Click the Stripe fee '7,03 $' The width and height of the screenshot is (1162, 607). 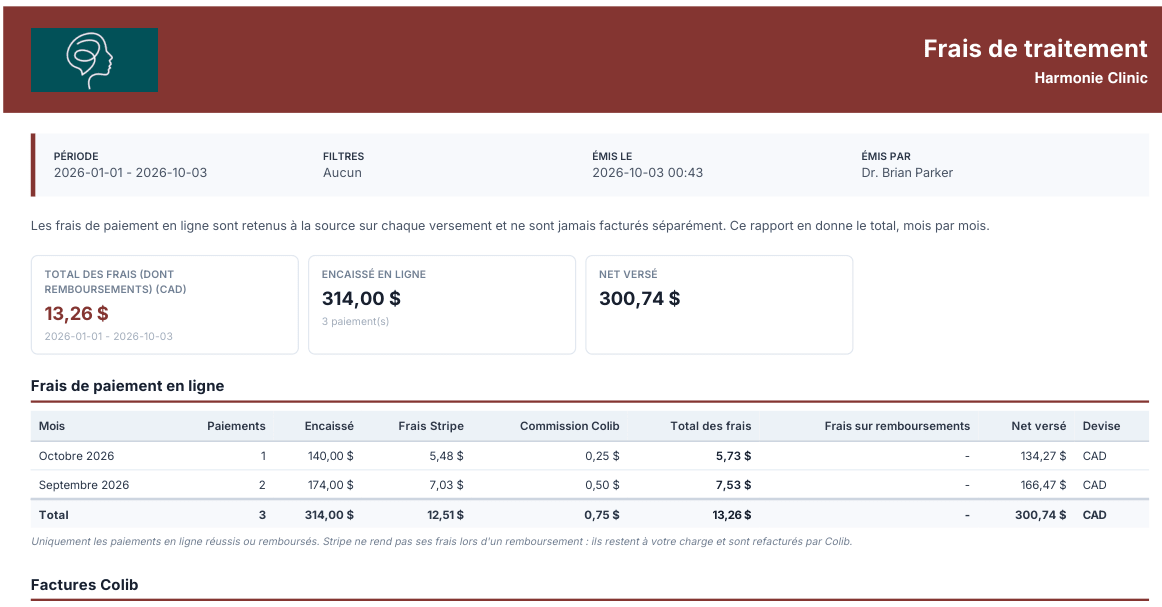446,485
